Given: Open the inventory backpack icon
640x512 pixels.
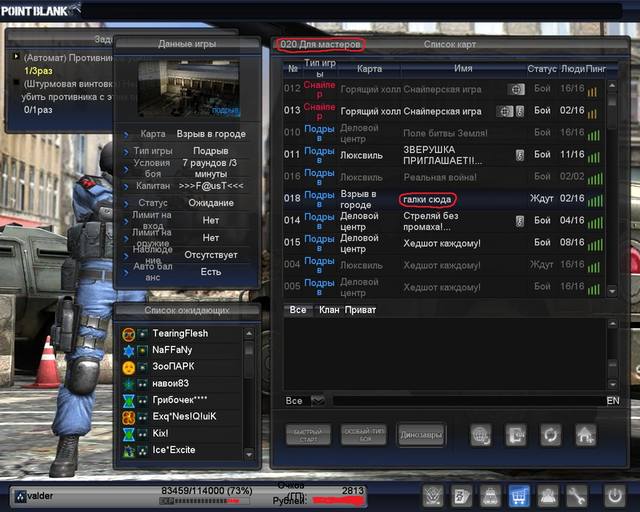Looking at the screenshot, I should (490, 496).
